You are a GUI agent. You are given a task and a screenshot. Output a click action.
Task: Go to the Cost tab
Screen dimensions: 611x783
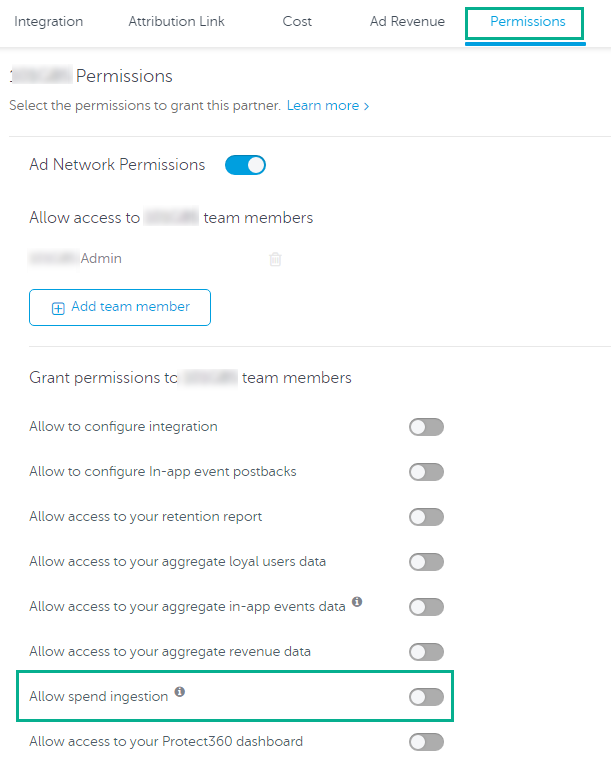297,22
